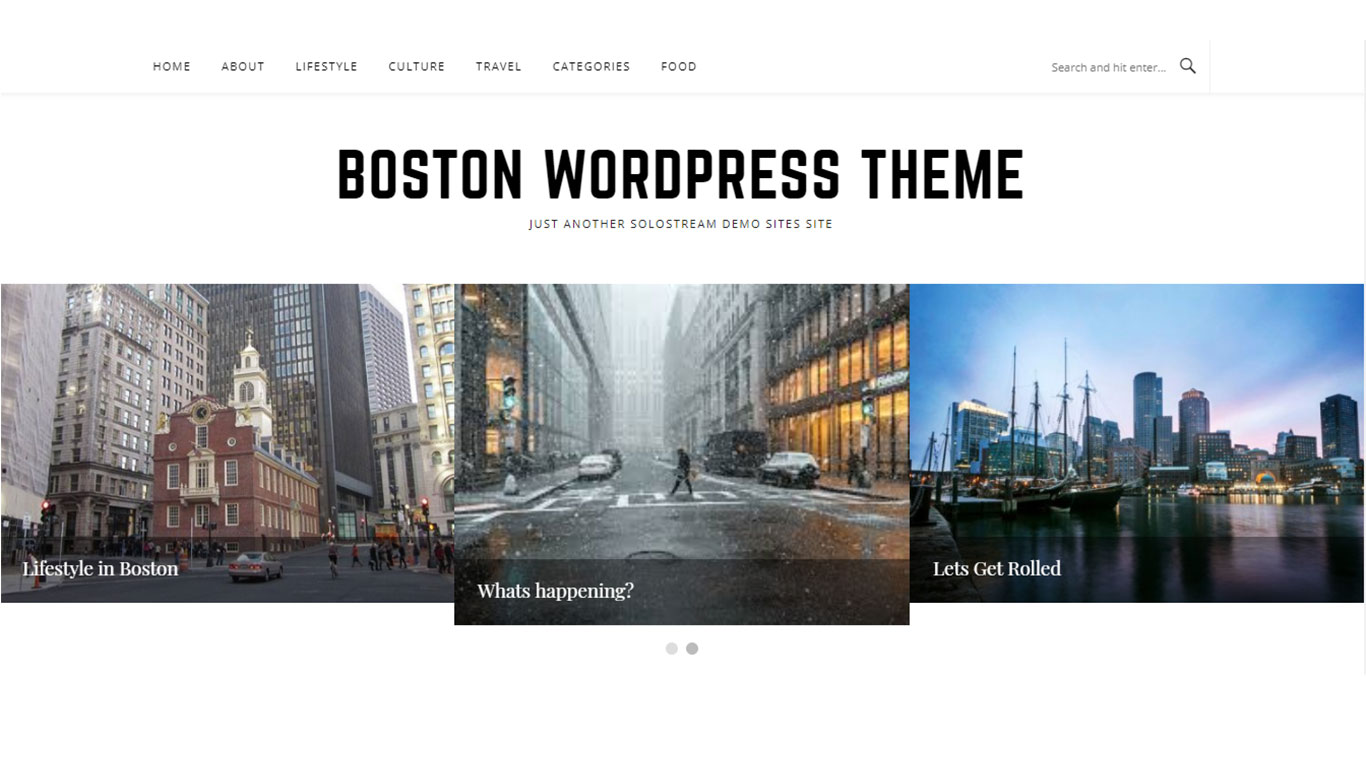Focus the 'Search and hit enter' field

pos(1108,67)
